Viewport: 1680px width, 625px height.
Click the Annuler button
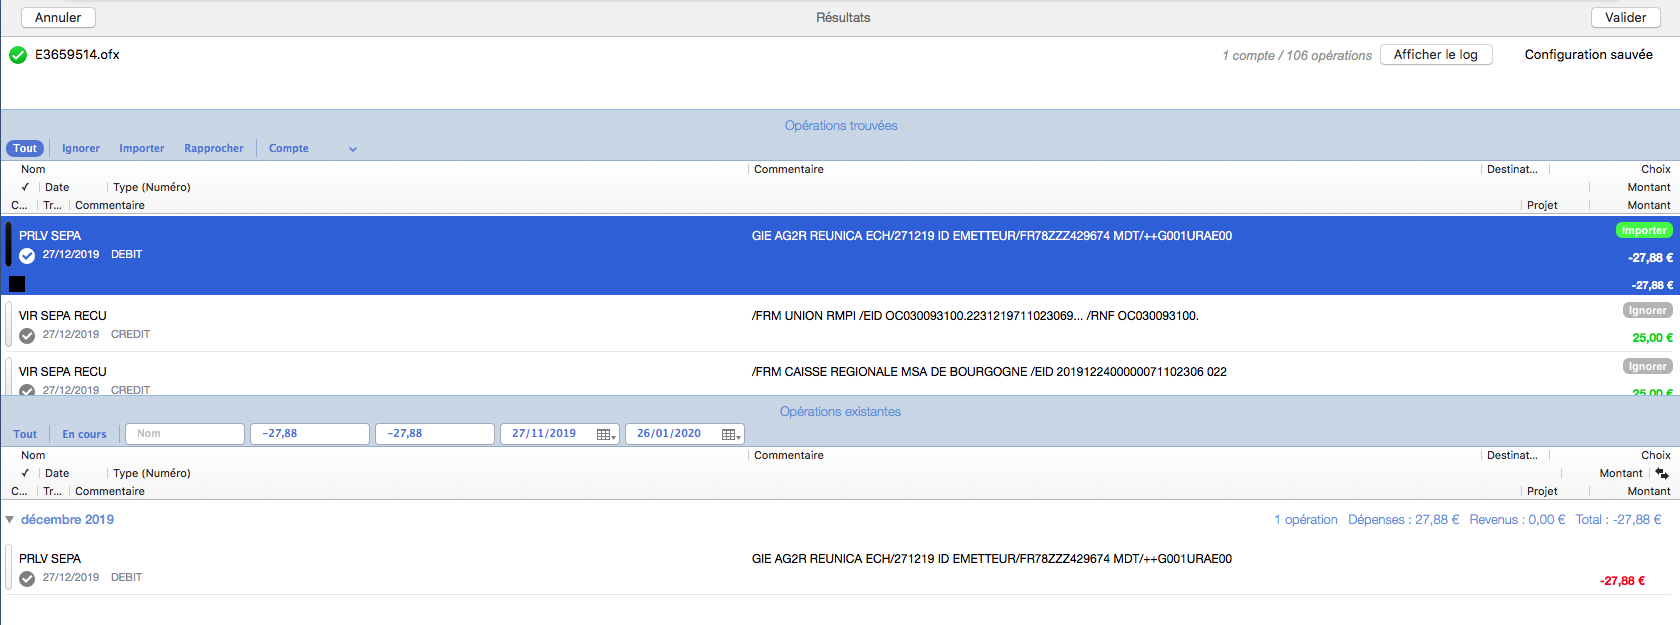click(58, 17)
